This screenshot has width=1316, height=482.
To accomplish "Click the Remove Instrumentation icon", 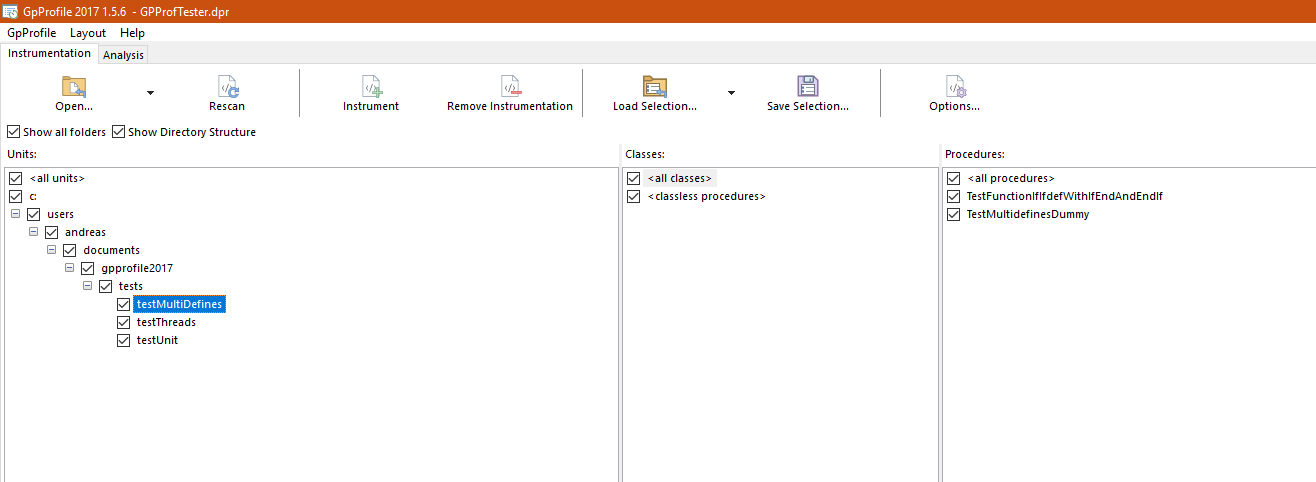I will 510,86.
